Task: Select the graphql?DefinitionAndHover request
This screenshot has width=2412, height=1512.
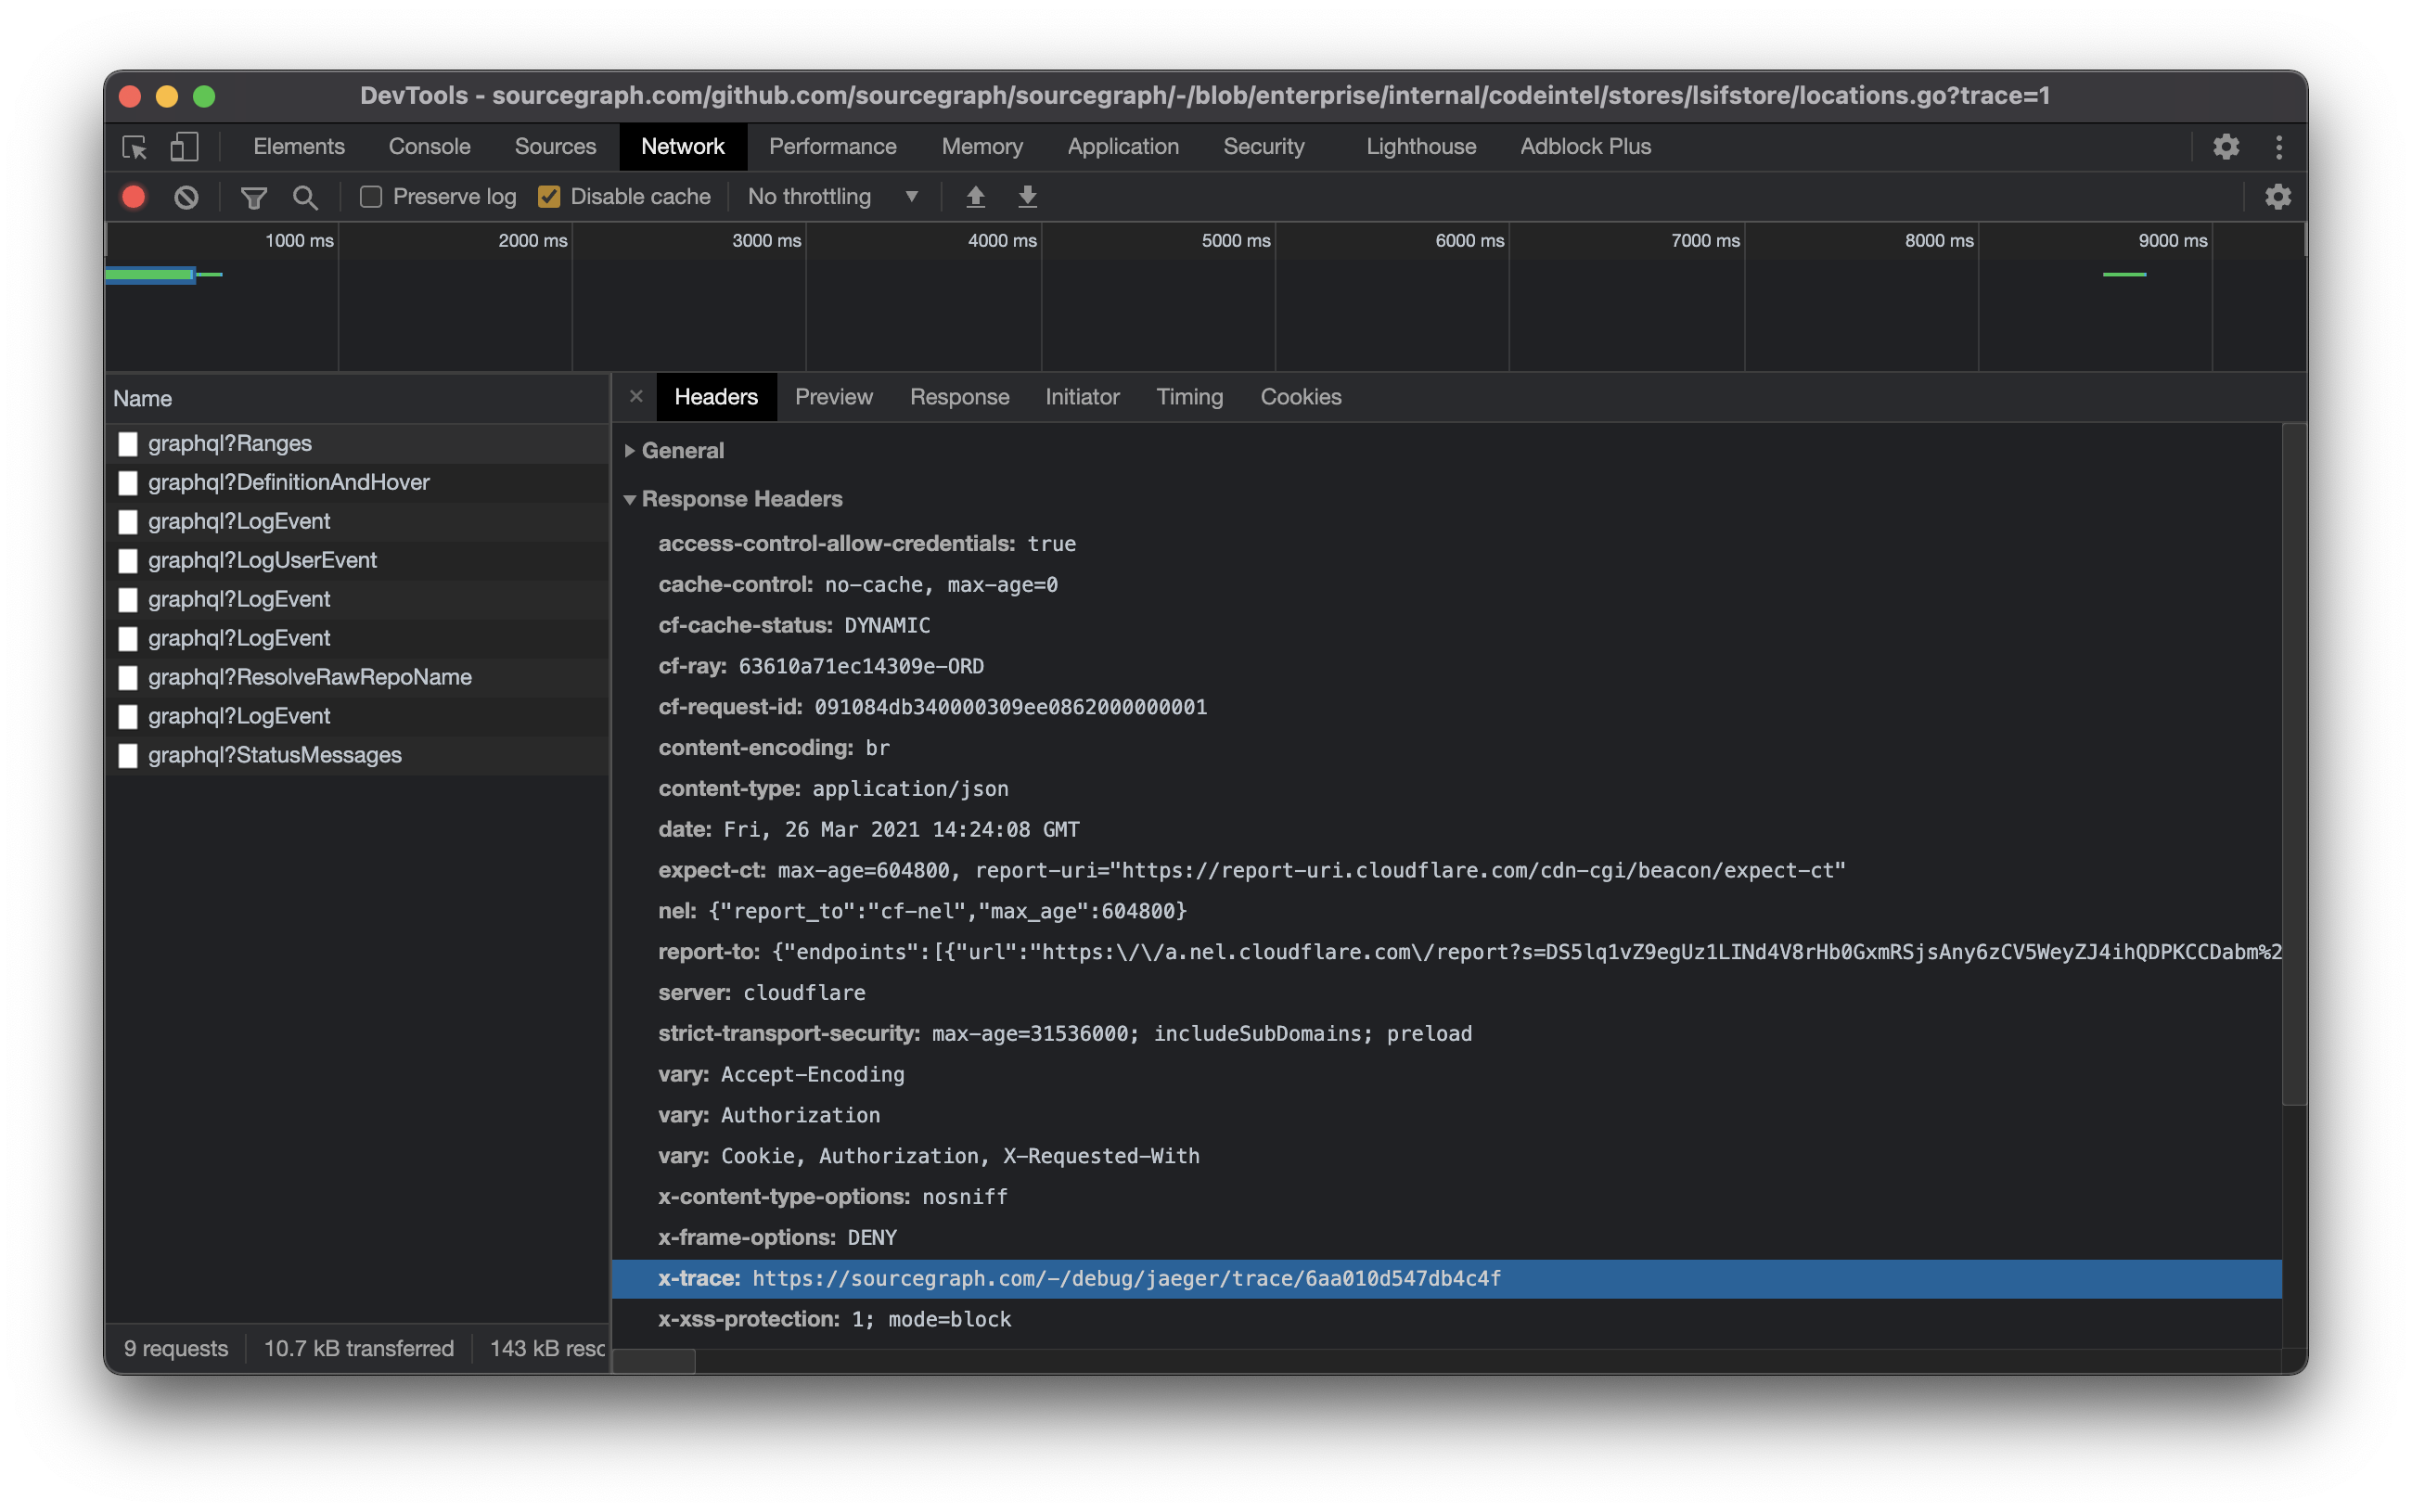Action: click(x=358, y=483)
